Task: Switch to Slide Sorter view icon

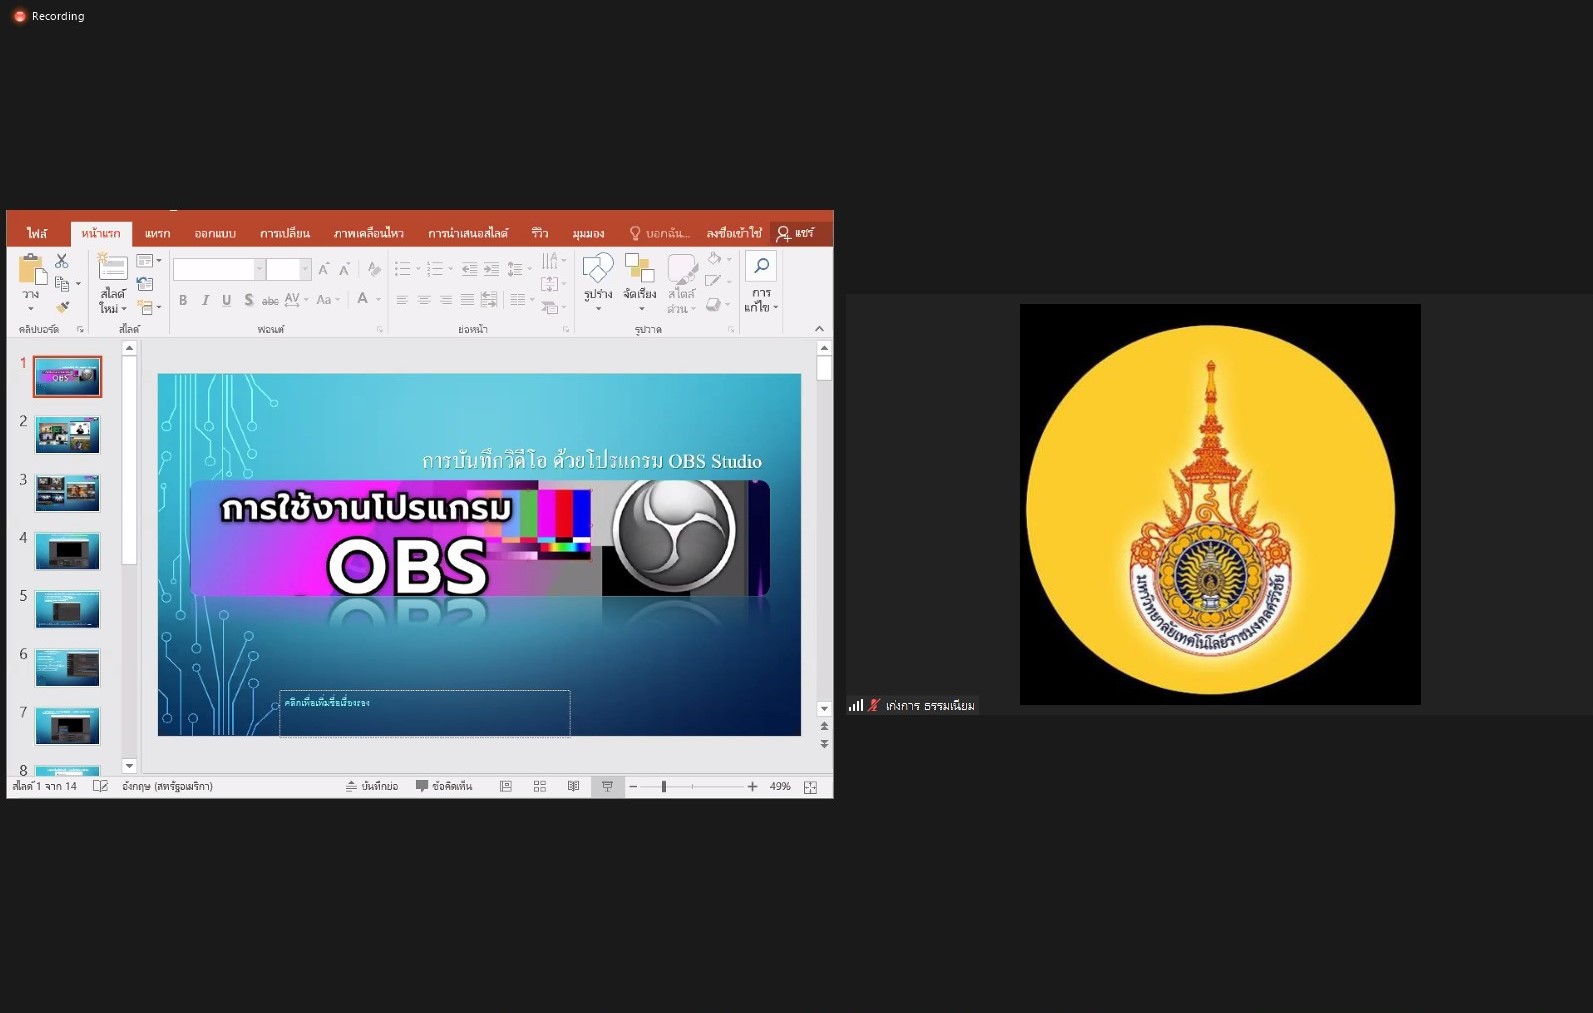Action: point(540,787)
